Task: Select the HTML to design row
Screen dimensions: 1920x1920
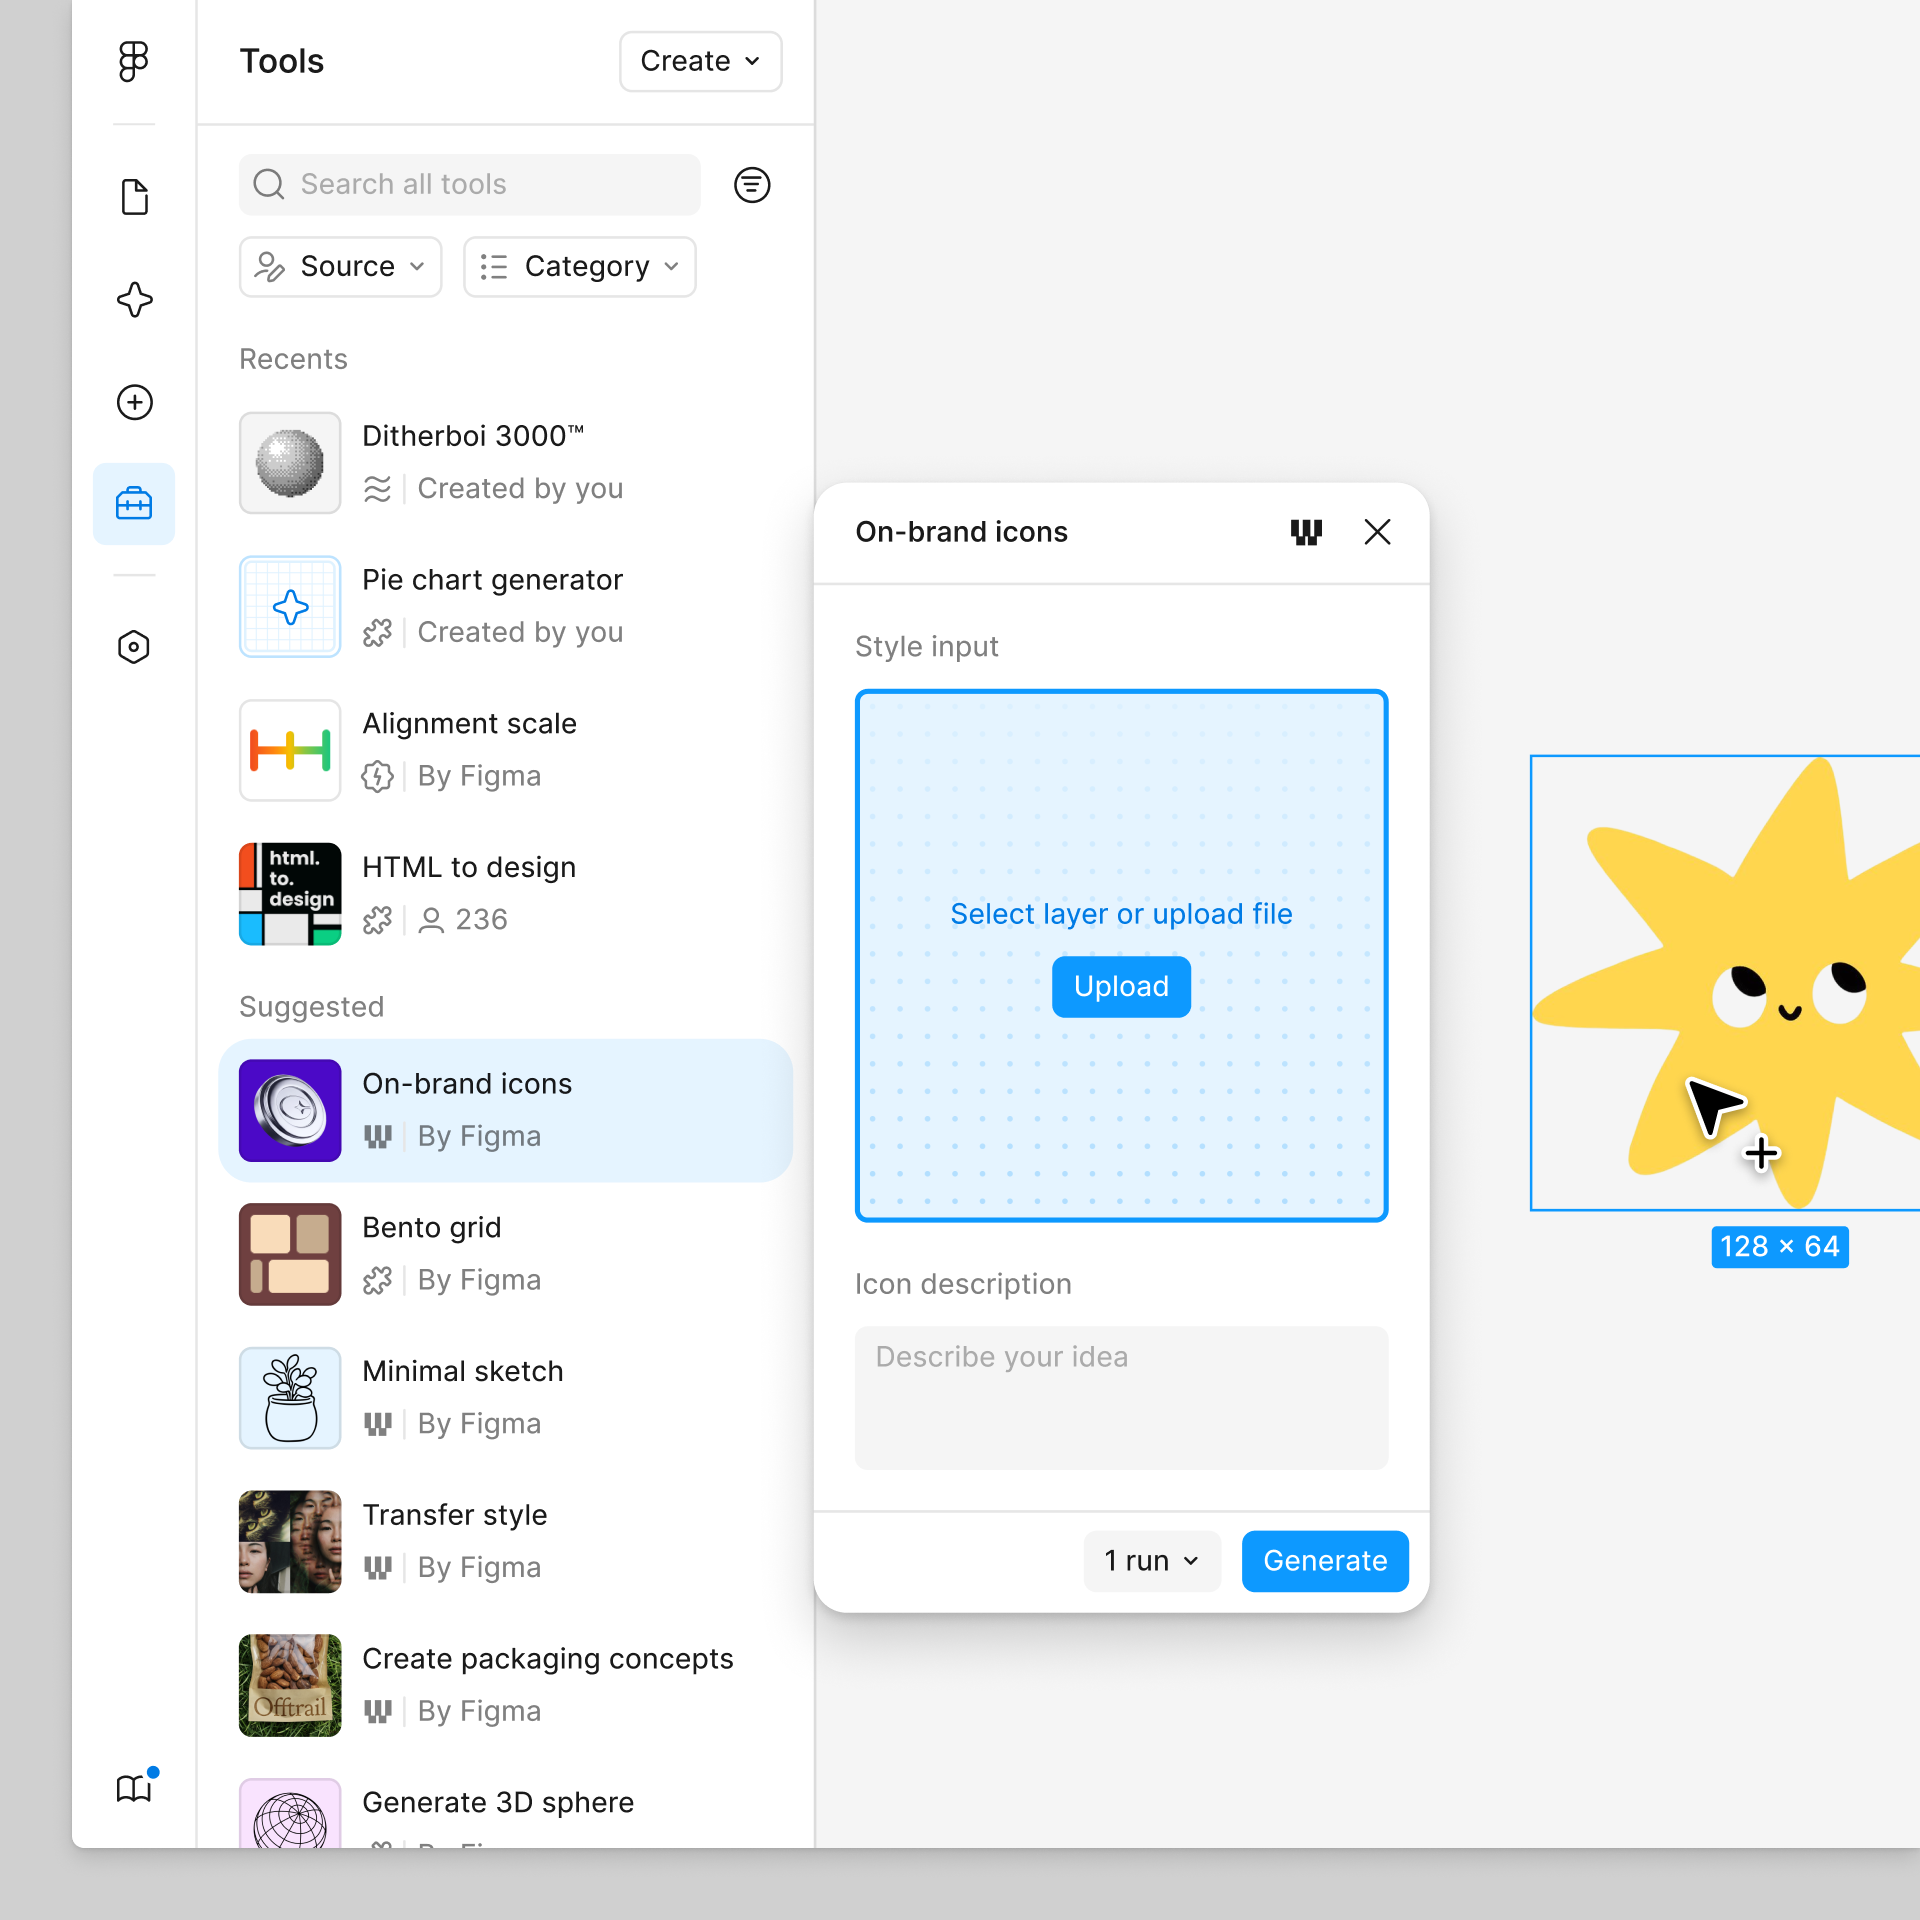Action: 505,894
